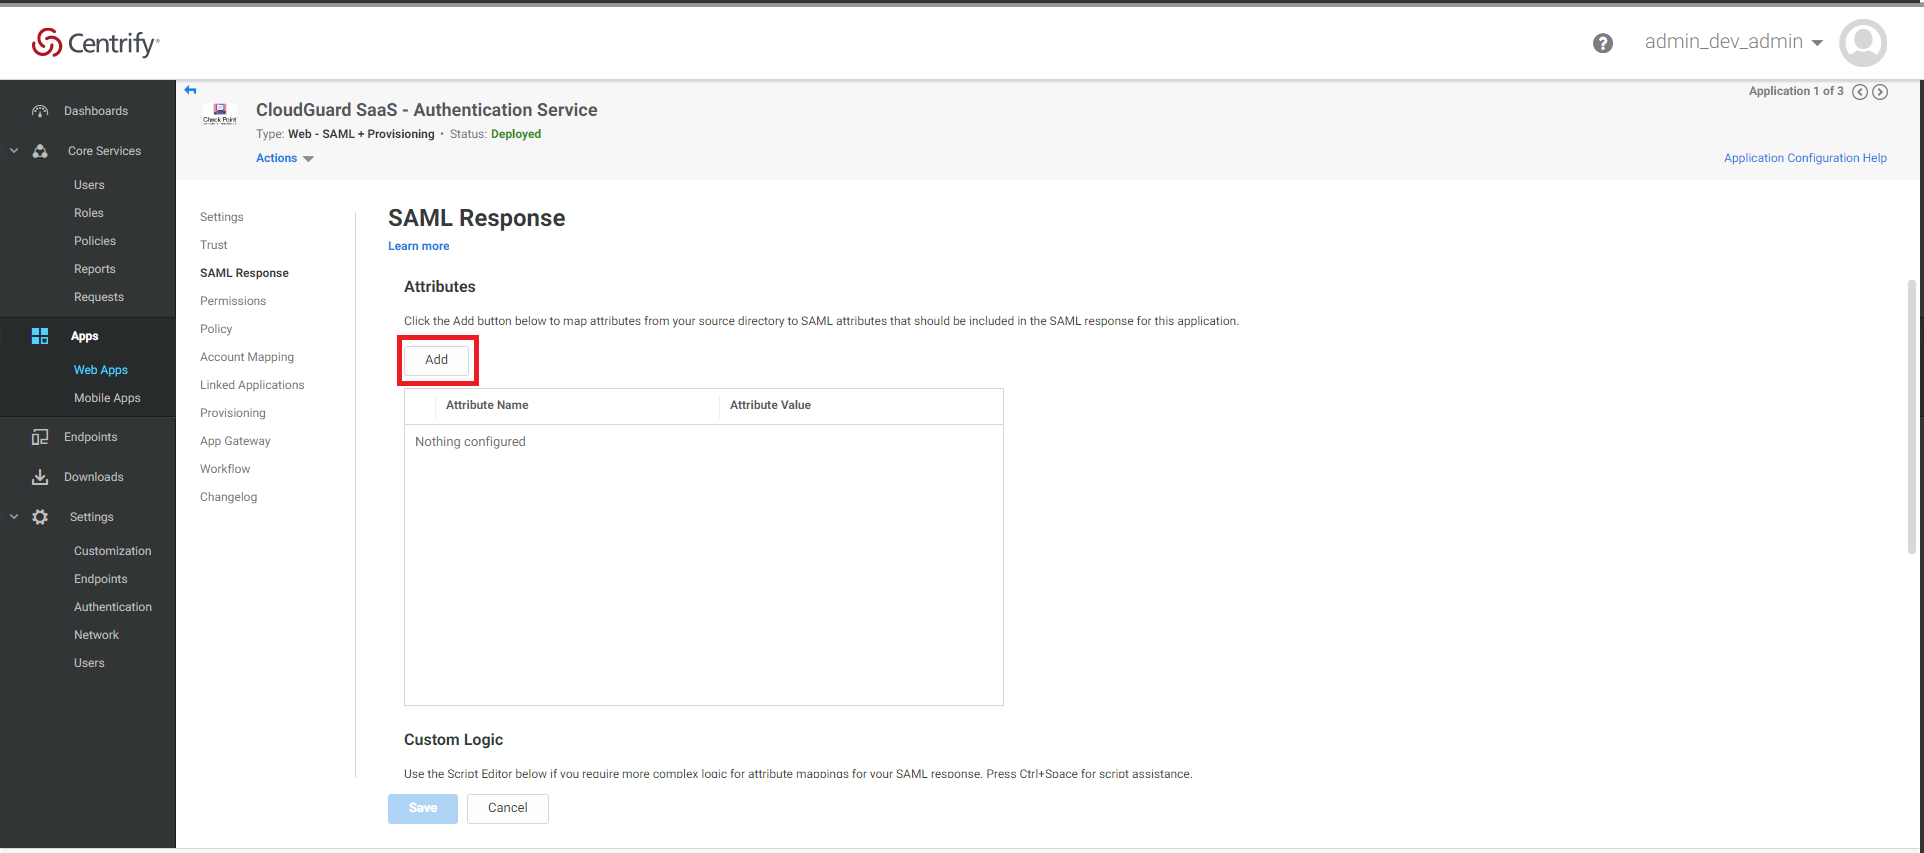The width and height of the screenshot is (1924, 853).
Task: Open Customization under Settings
Action: tap(113, 551)
